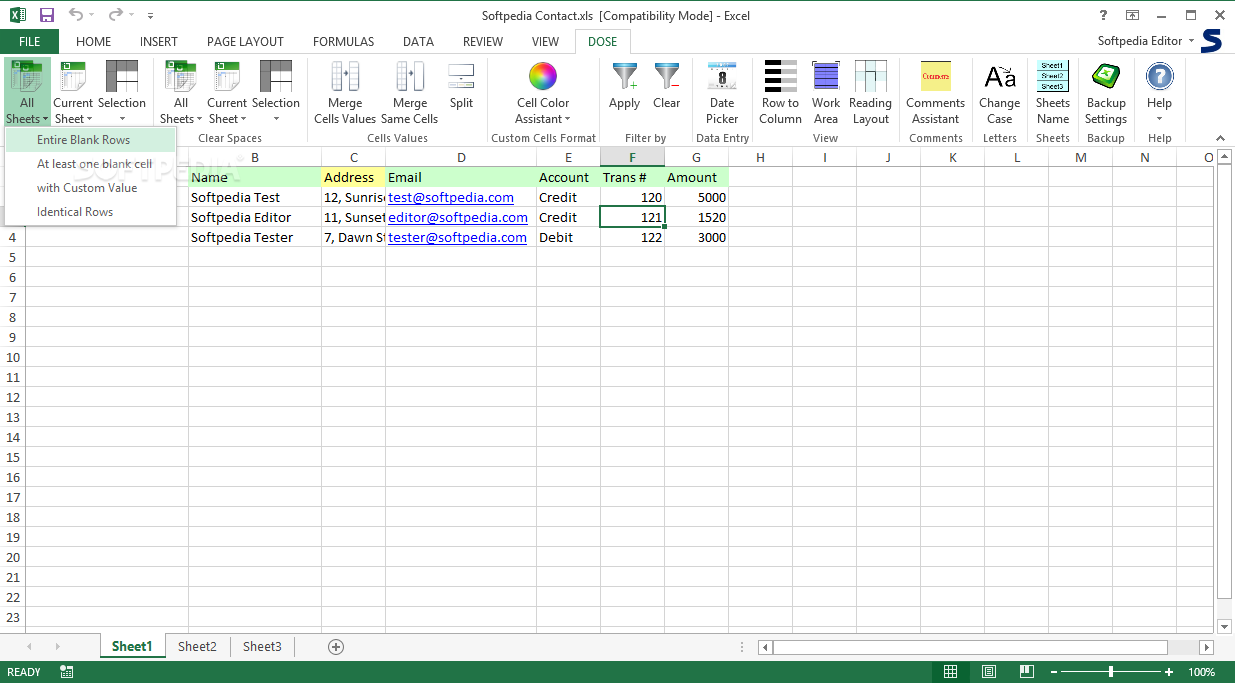The height and width of the screenshot is (683, 1235).
Task: Open tester@softpedia.com email link
Action: (x=457, y=238)
